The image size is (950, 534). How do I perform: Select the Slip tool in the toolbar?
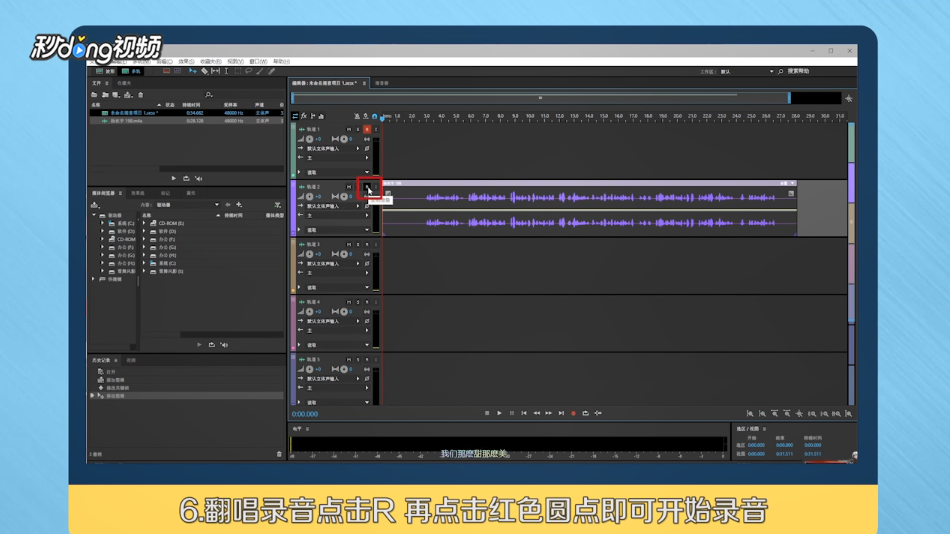(x=215, y=71)
